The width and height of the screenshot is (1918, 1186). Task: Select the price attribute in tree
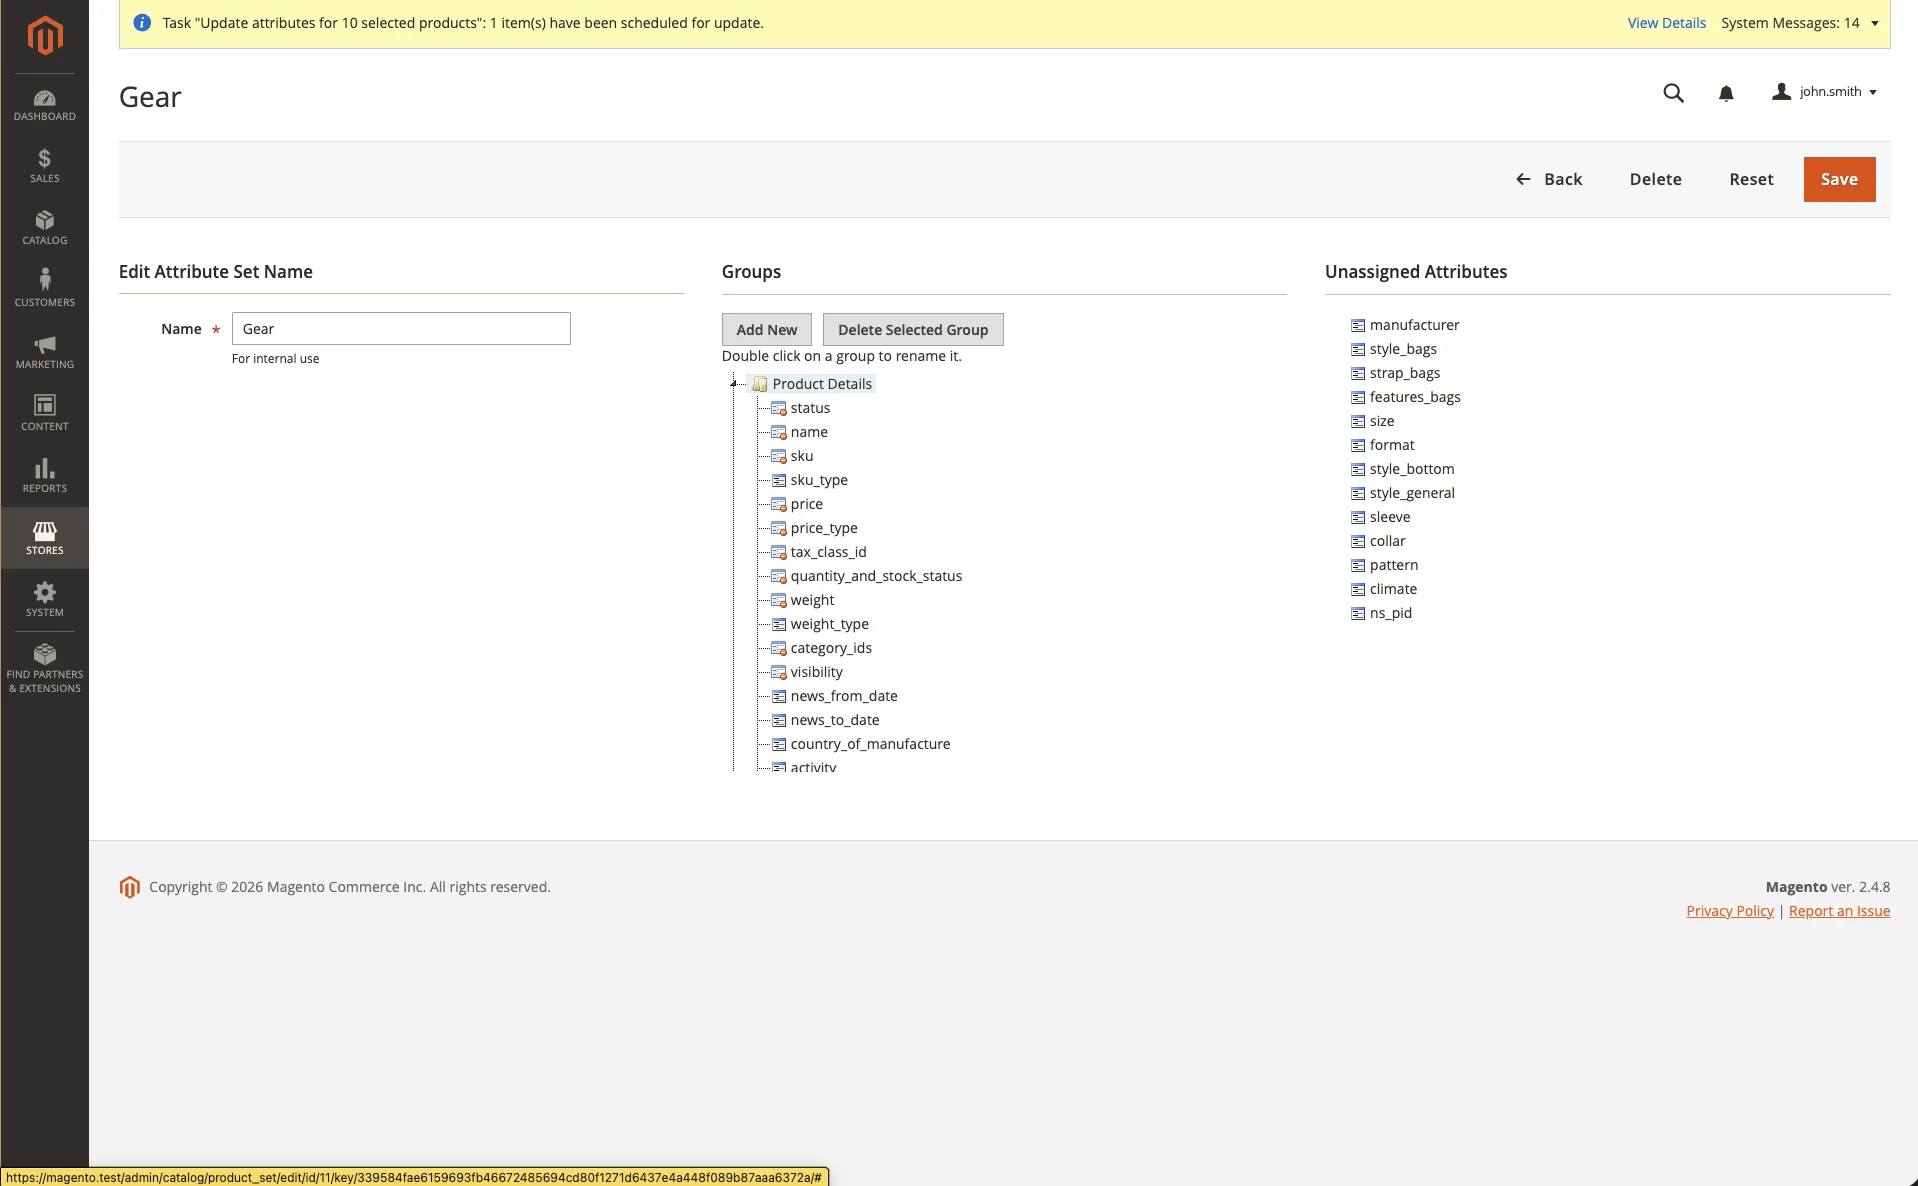tap(806, 504)
